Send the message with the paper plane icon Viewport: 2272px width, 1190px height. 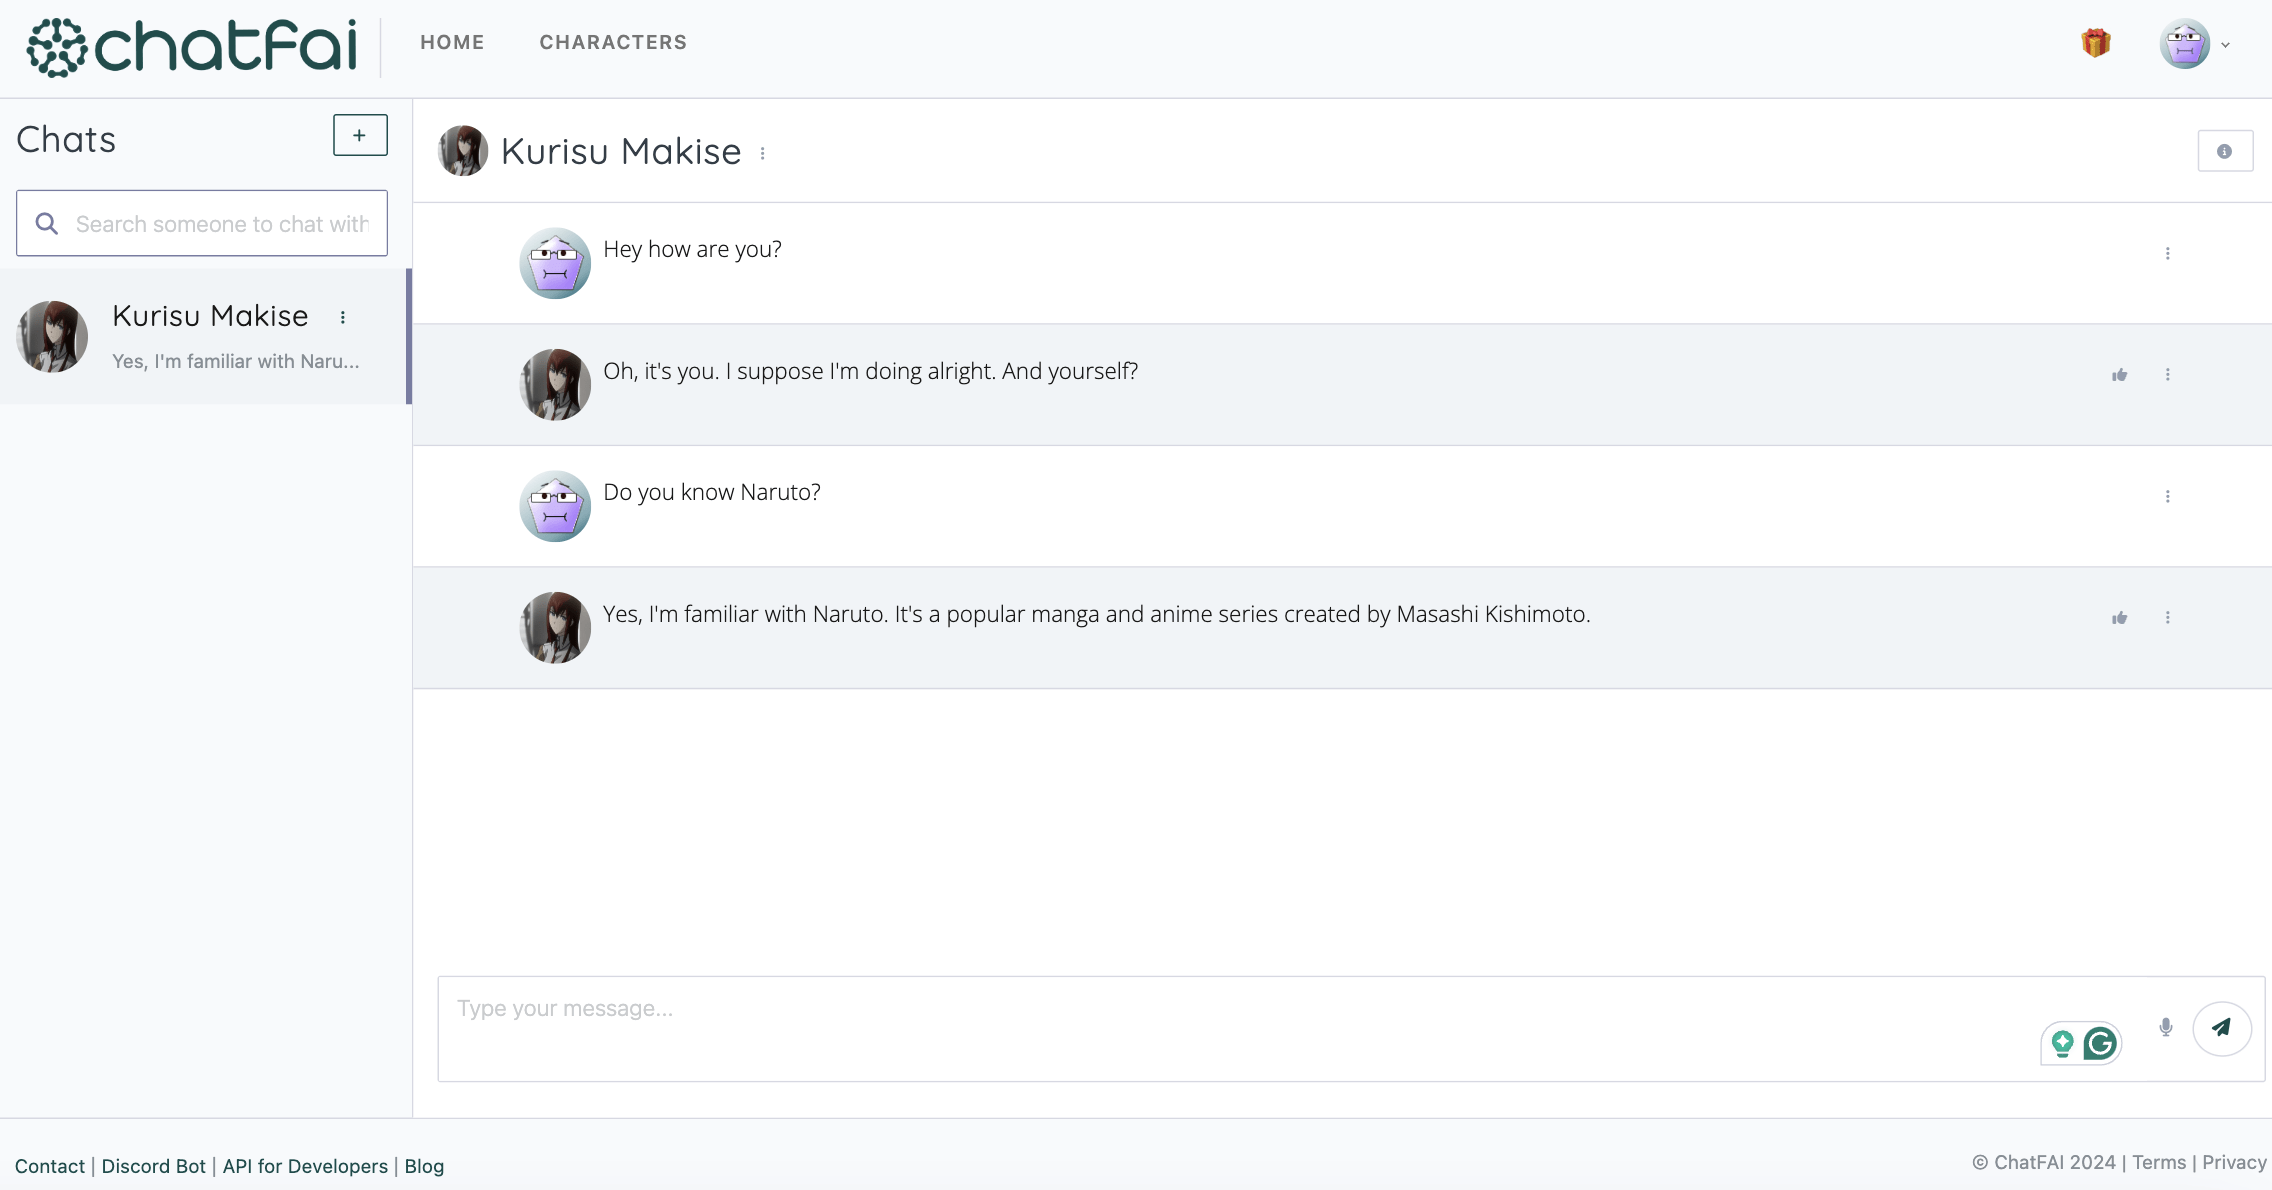pos(2222,1028)
